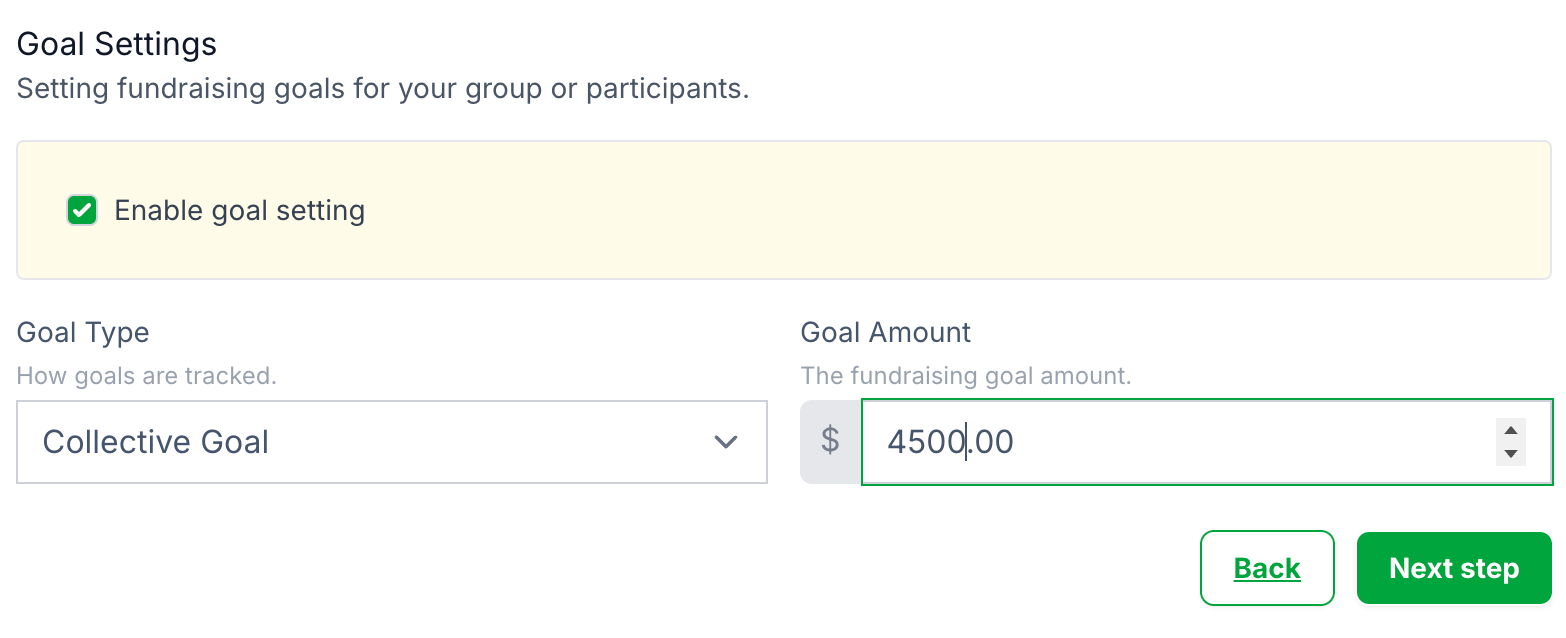Open the Goal Type dropdown
Screen dimensions: 1566x638
click(391, 442)
